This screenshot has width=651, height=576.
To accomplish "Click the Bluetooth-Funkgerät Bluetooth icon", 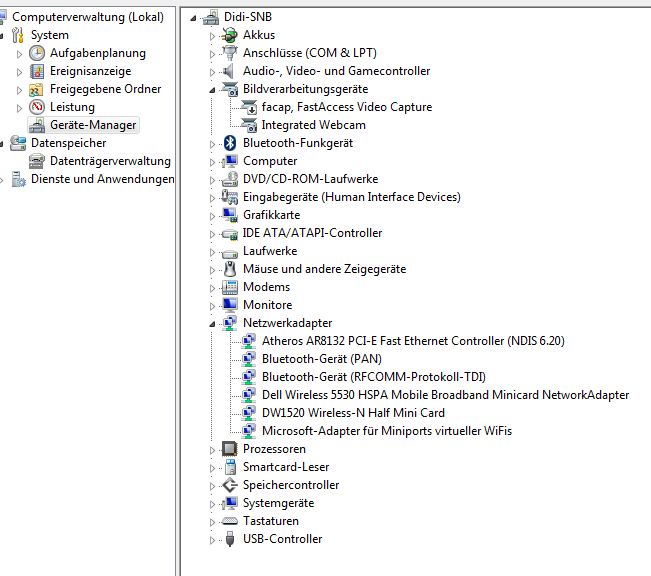I will tap(229, 143).
